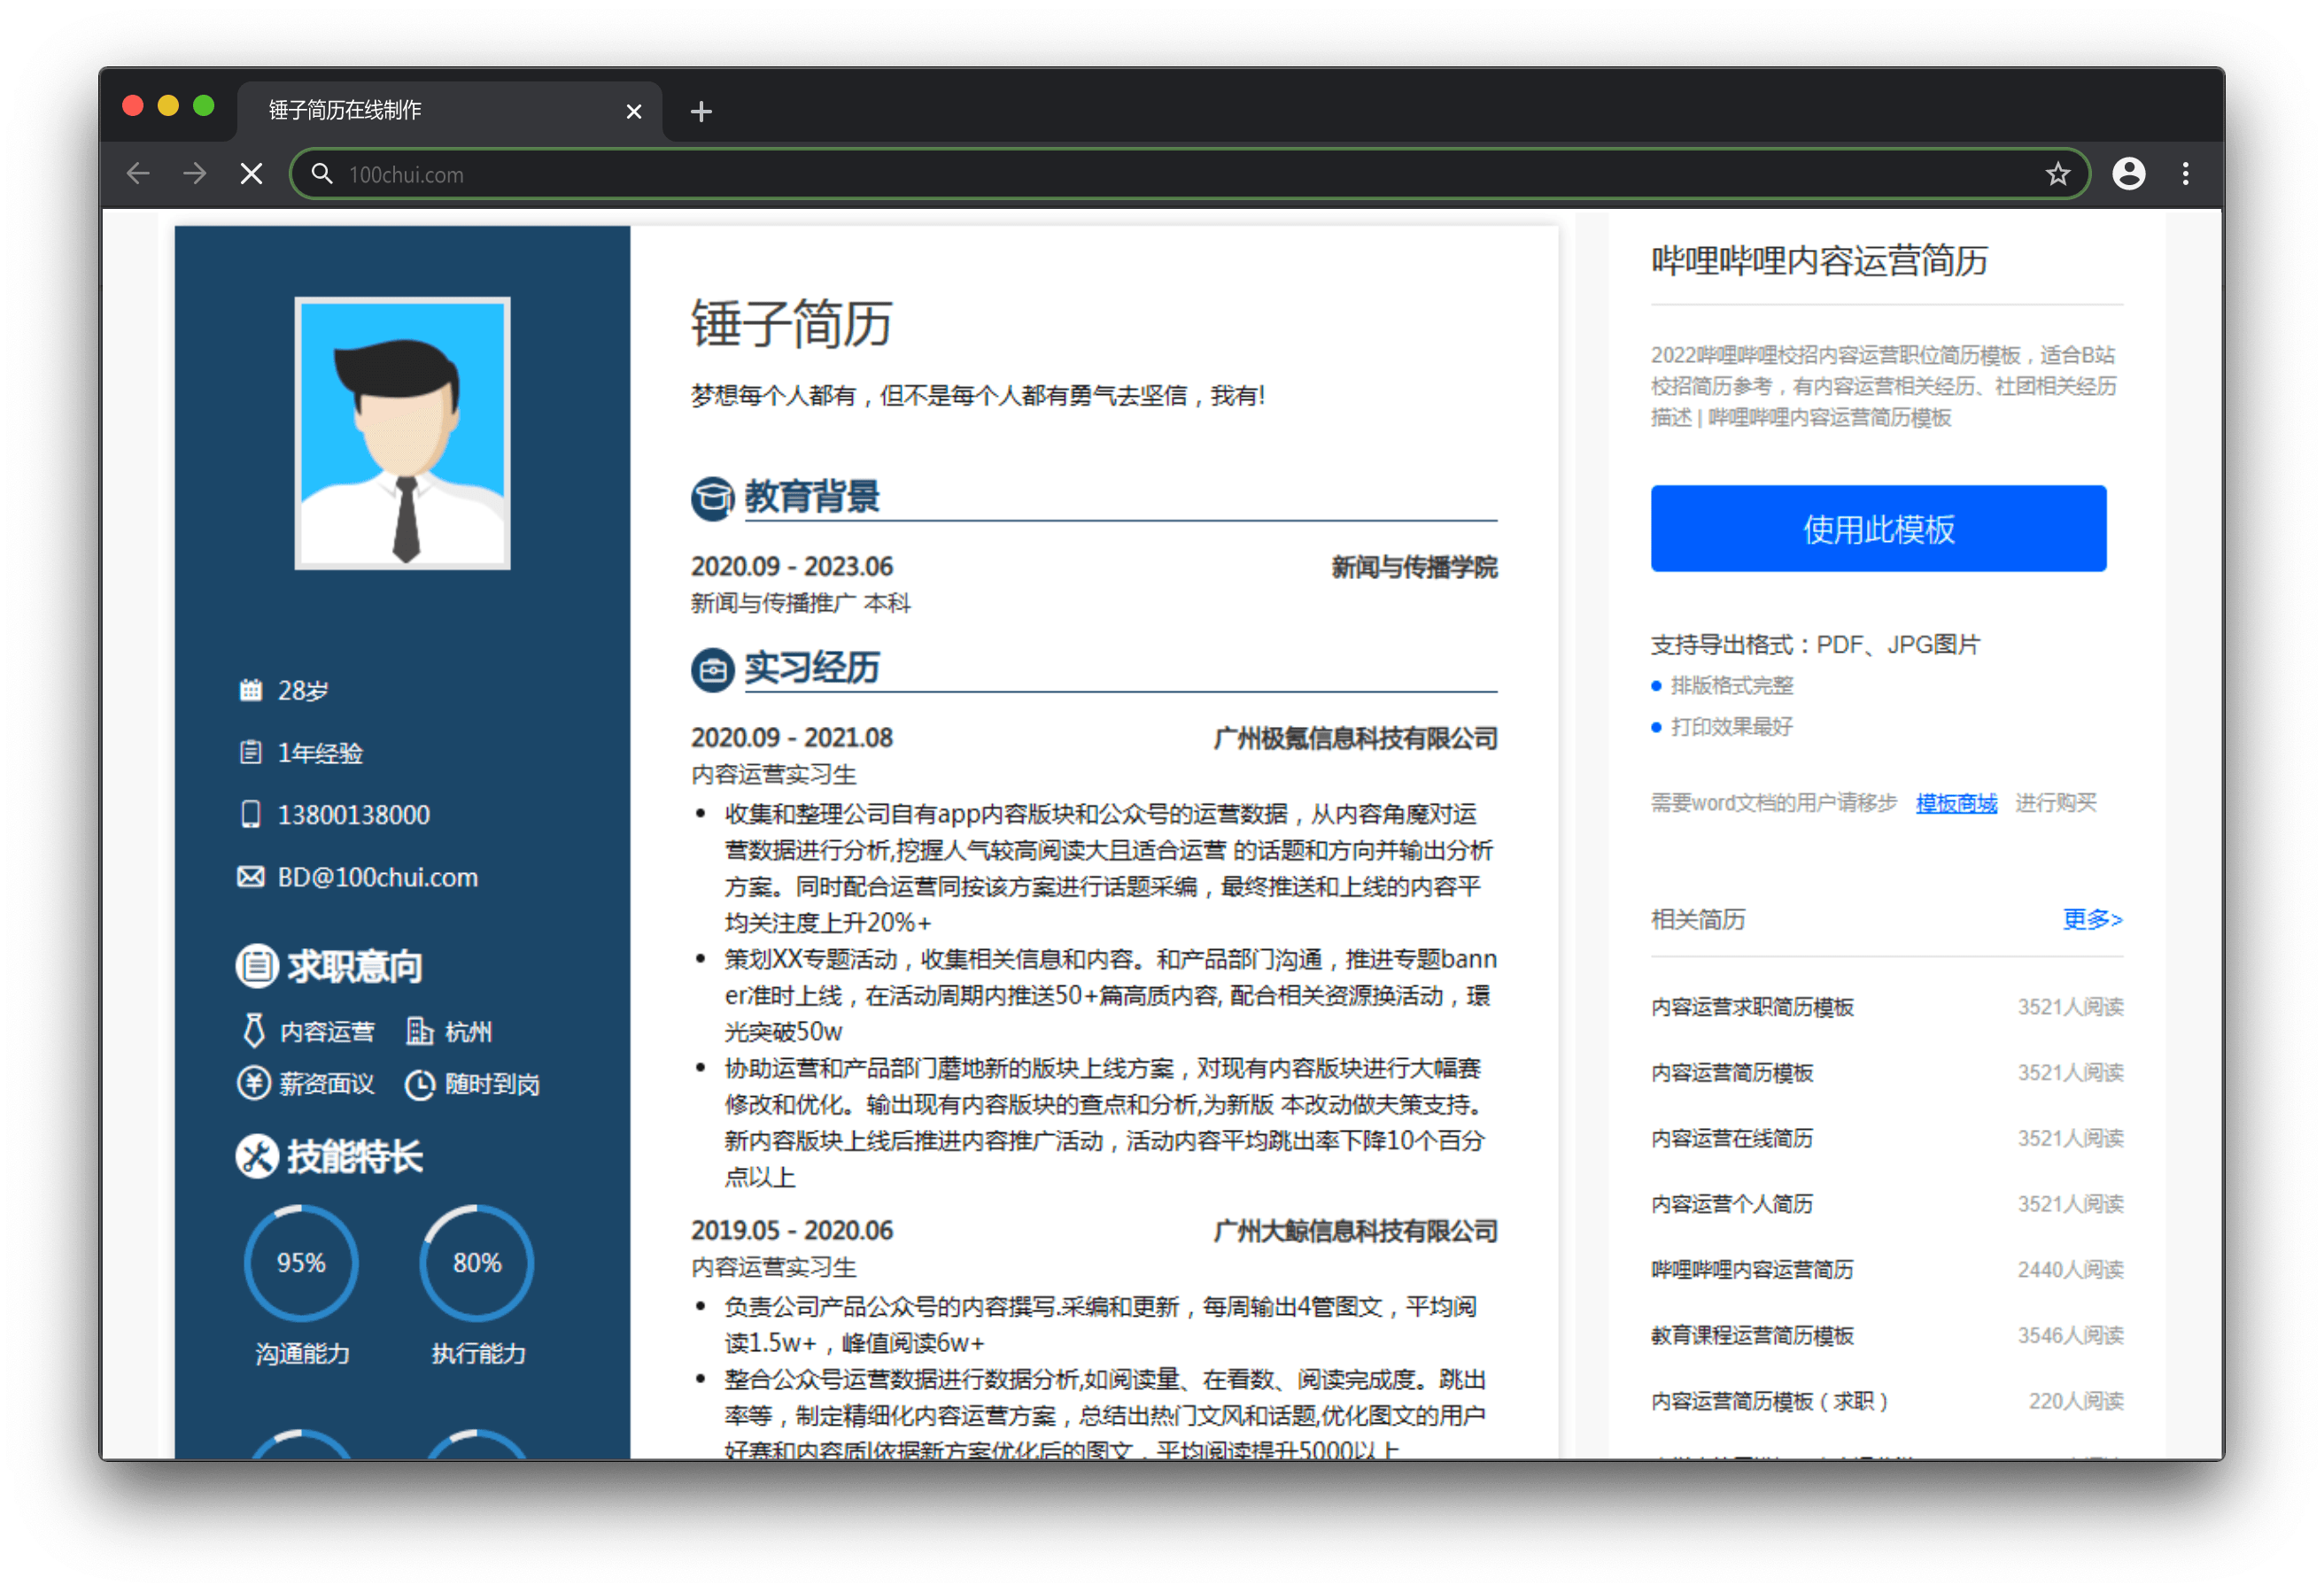
Task: Click the document icon beside 1年经验
Action: [x=250, y=752]
